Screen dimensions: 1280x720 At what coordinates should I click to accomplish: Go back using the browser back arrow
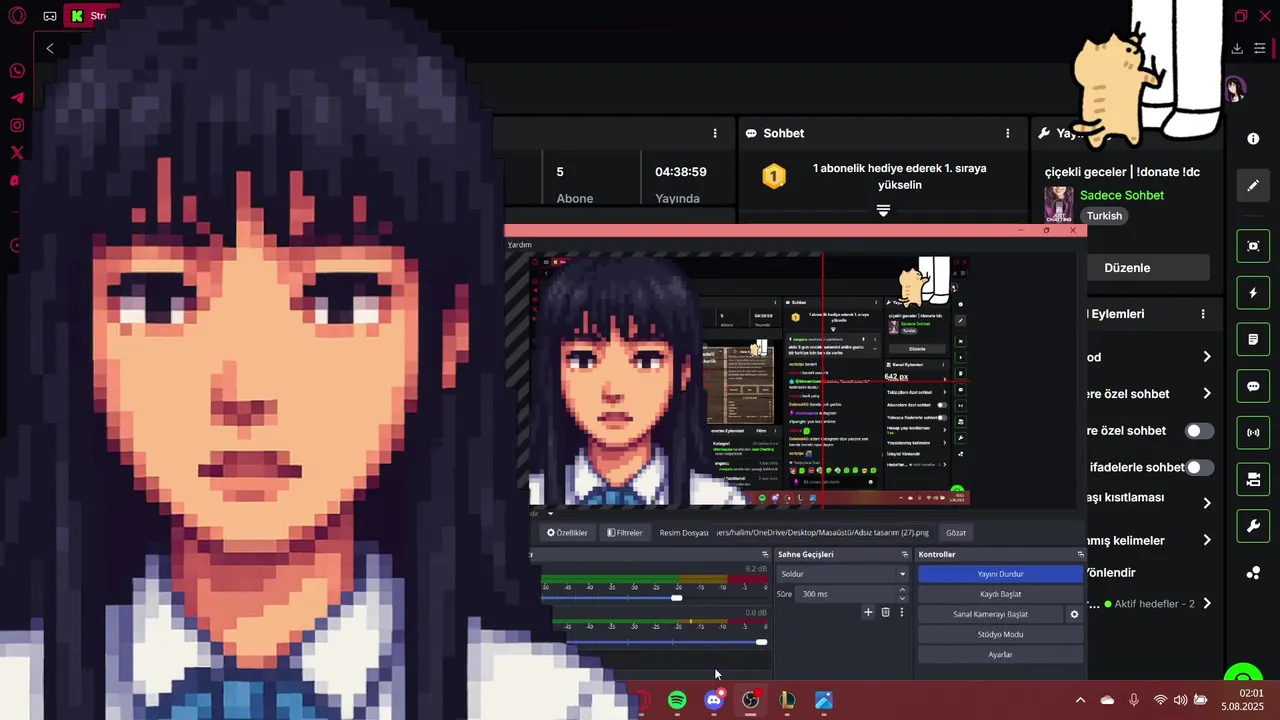click(50, 48)
